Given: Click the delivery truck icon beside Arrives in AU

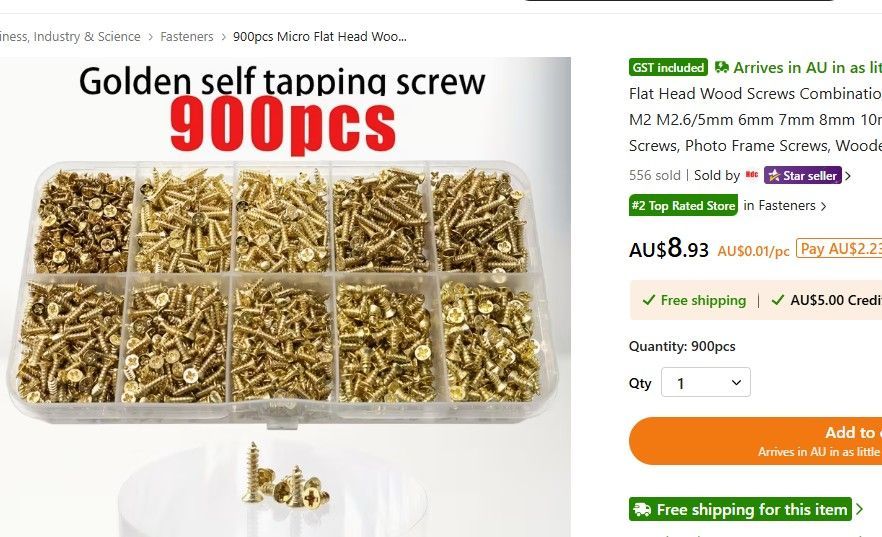Looking at the screenshot, I should pyautogui.click(x=722, y=67).
